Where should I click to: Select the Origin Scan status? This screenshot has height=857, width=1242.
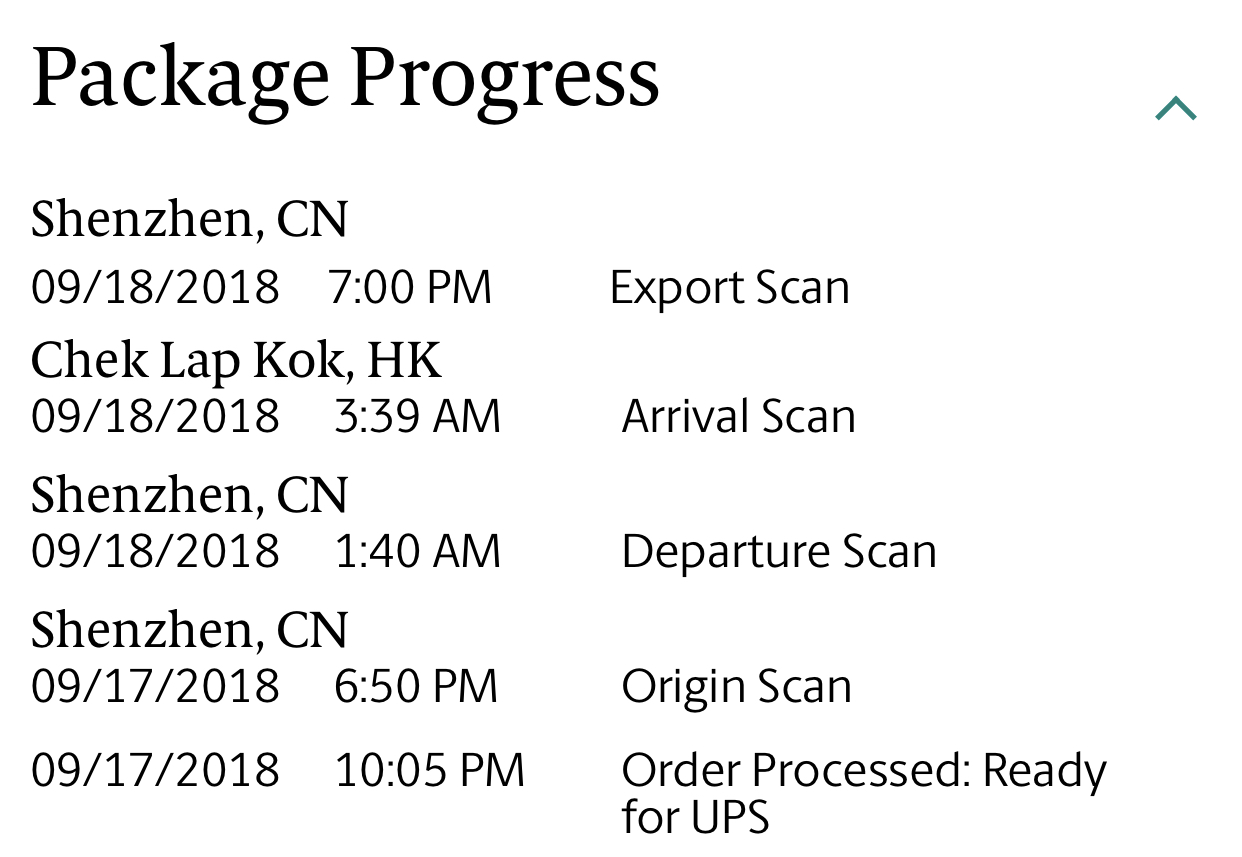[x=736, y=687]
